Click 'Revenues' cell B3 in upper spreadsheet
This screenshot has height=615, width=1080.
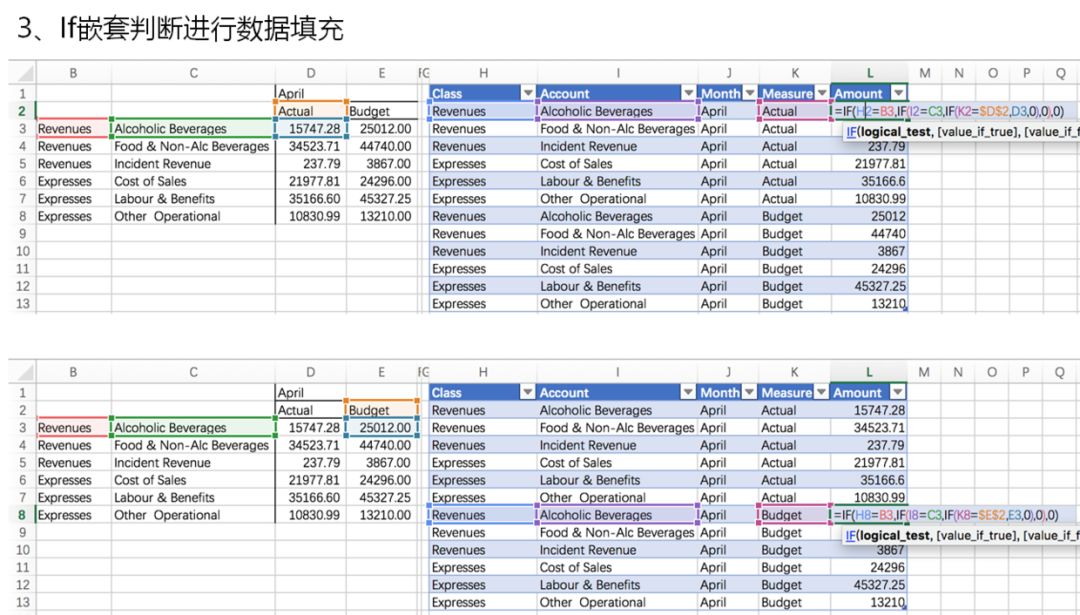click(x=73, y=129)
